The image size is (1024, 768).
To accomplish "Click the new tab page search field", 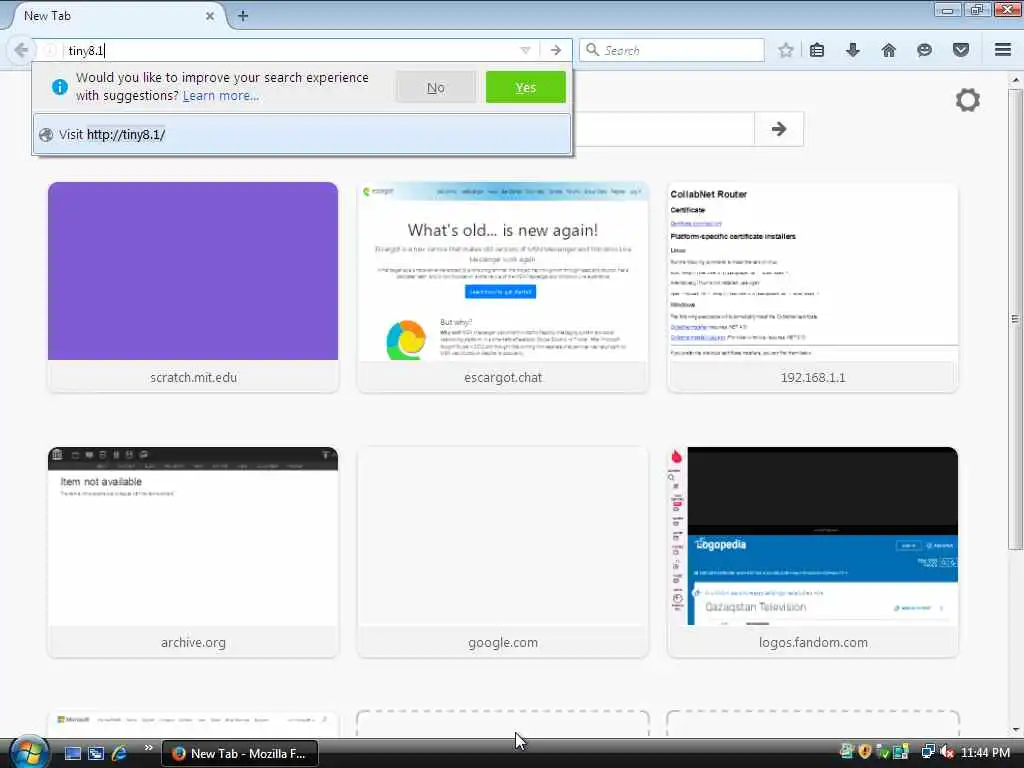I will coord(663,129).
